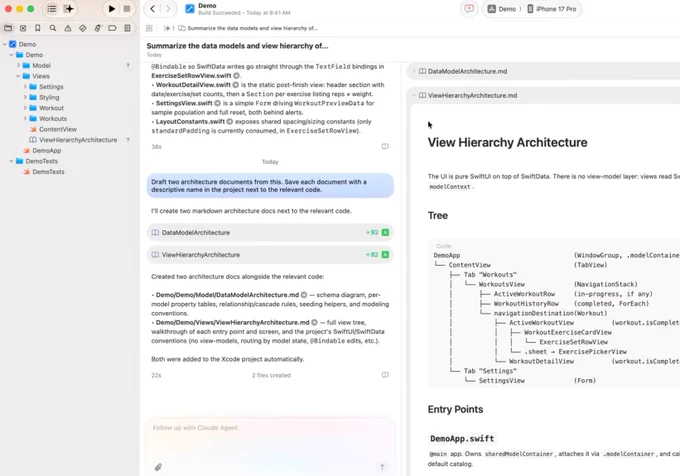680x476 pixels.
Task: Click the 'View Hierarchy Architecture' heading
Action: (507, 143)
